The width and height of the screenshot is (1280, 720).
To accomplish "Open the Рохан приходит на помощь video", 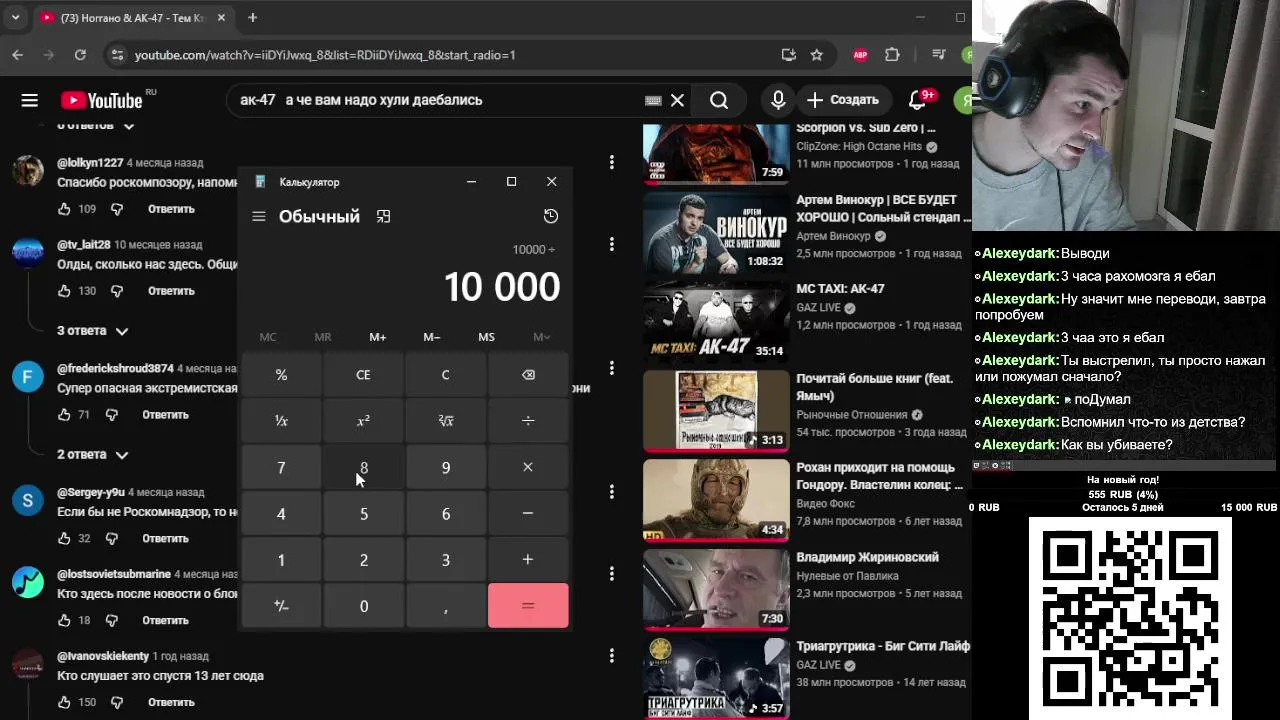I will 716,499.
